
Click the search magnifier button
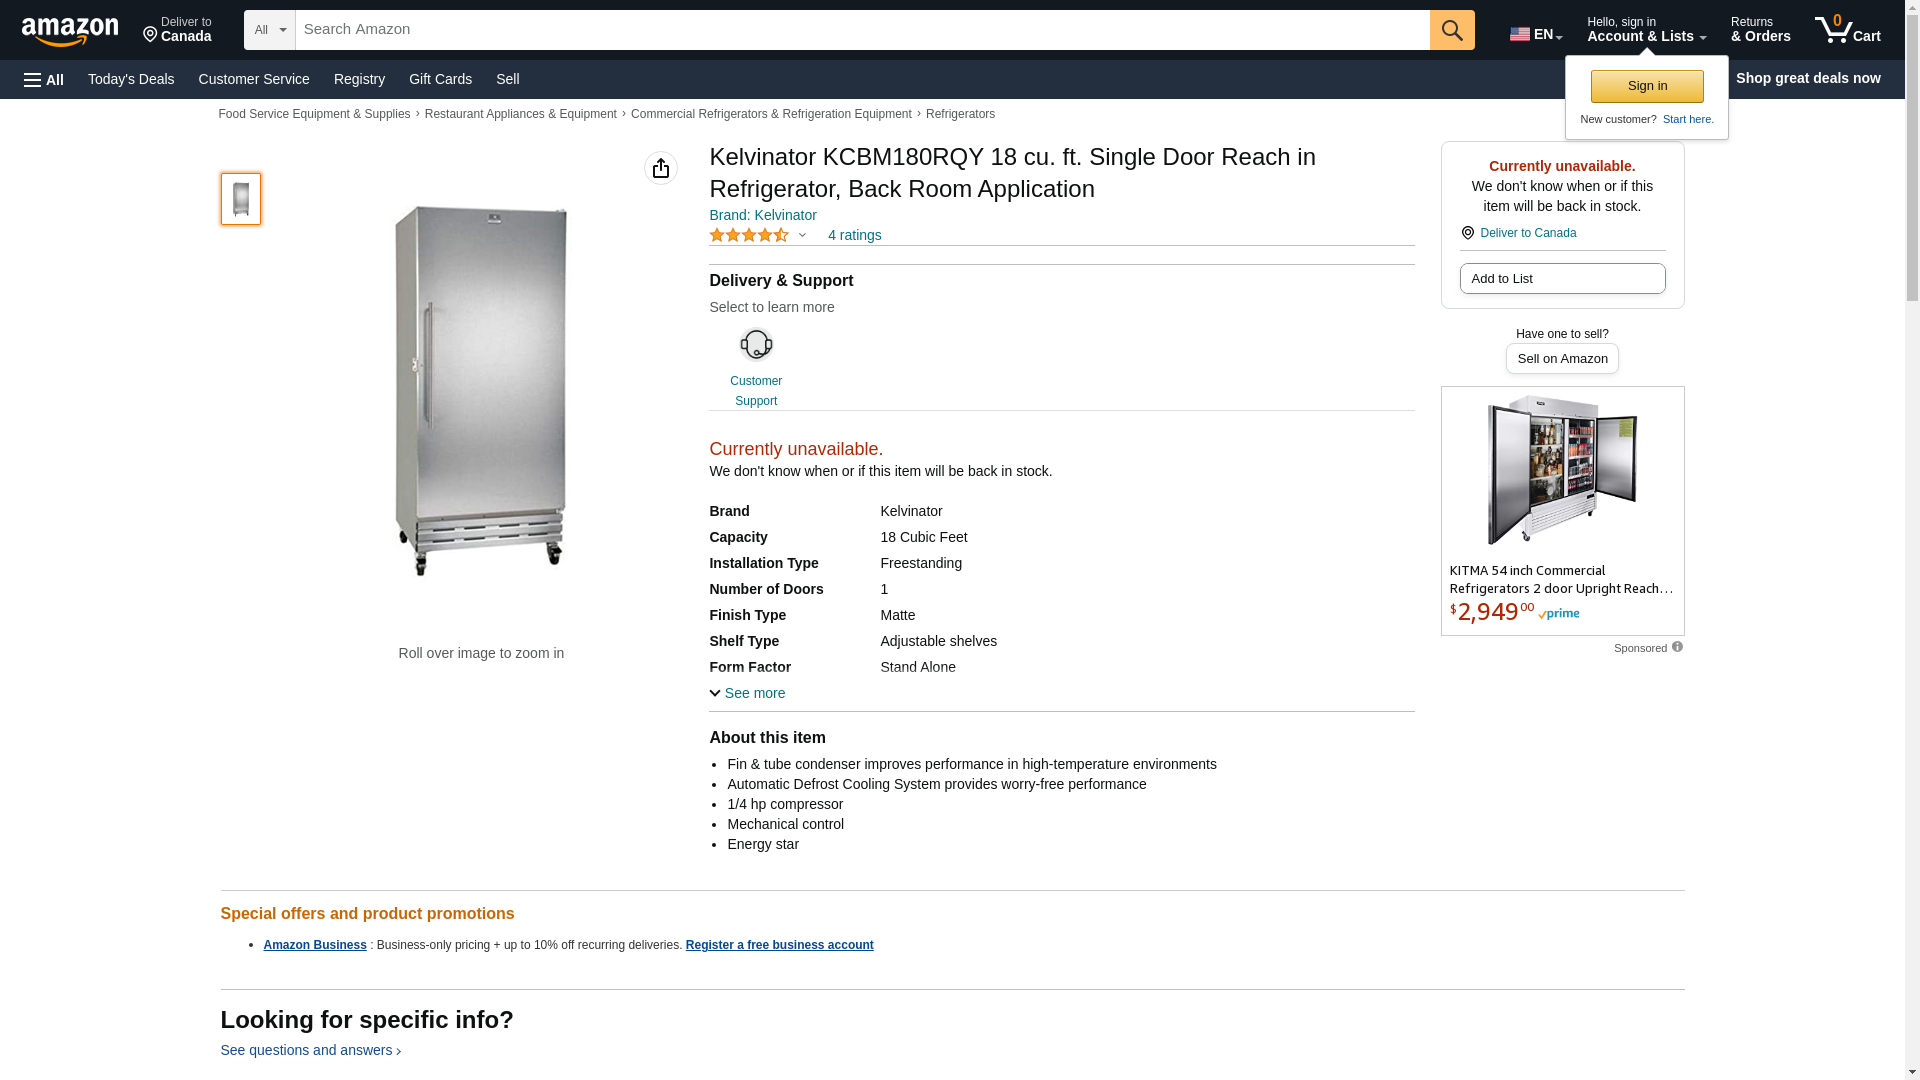coord(1452,30)
